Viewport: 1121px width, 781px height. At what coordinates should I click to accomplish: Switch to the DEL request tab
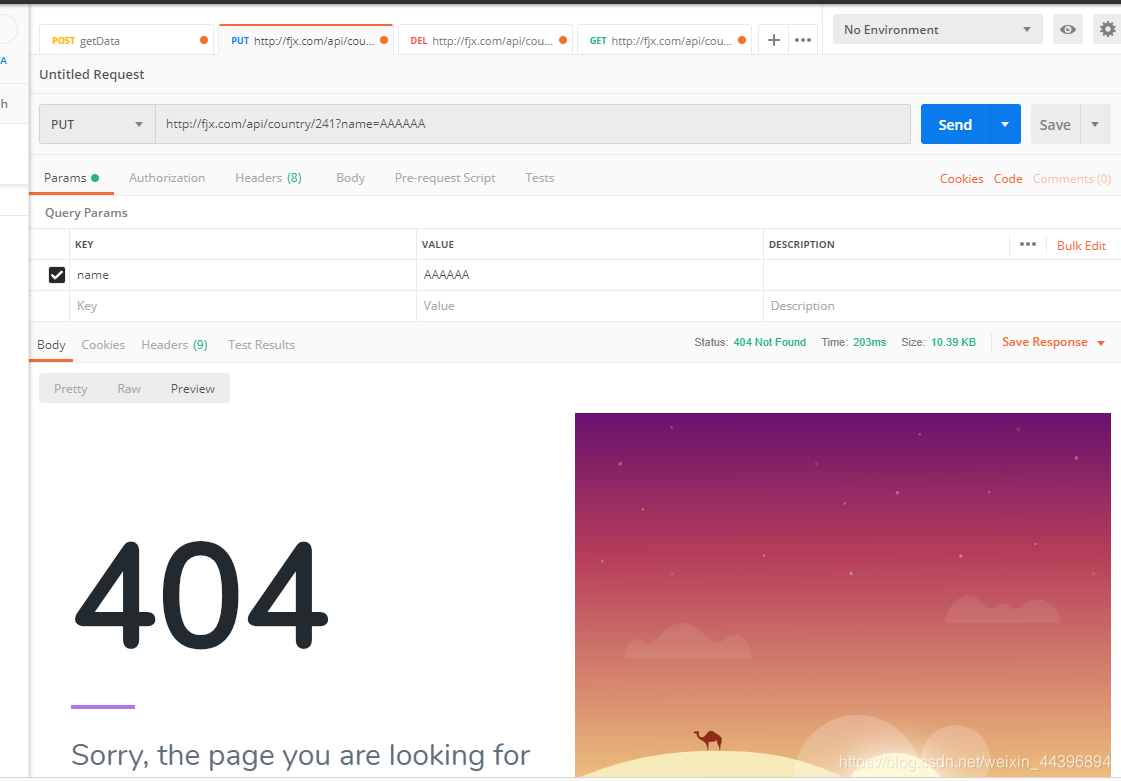(485, 41)
